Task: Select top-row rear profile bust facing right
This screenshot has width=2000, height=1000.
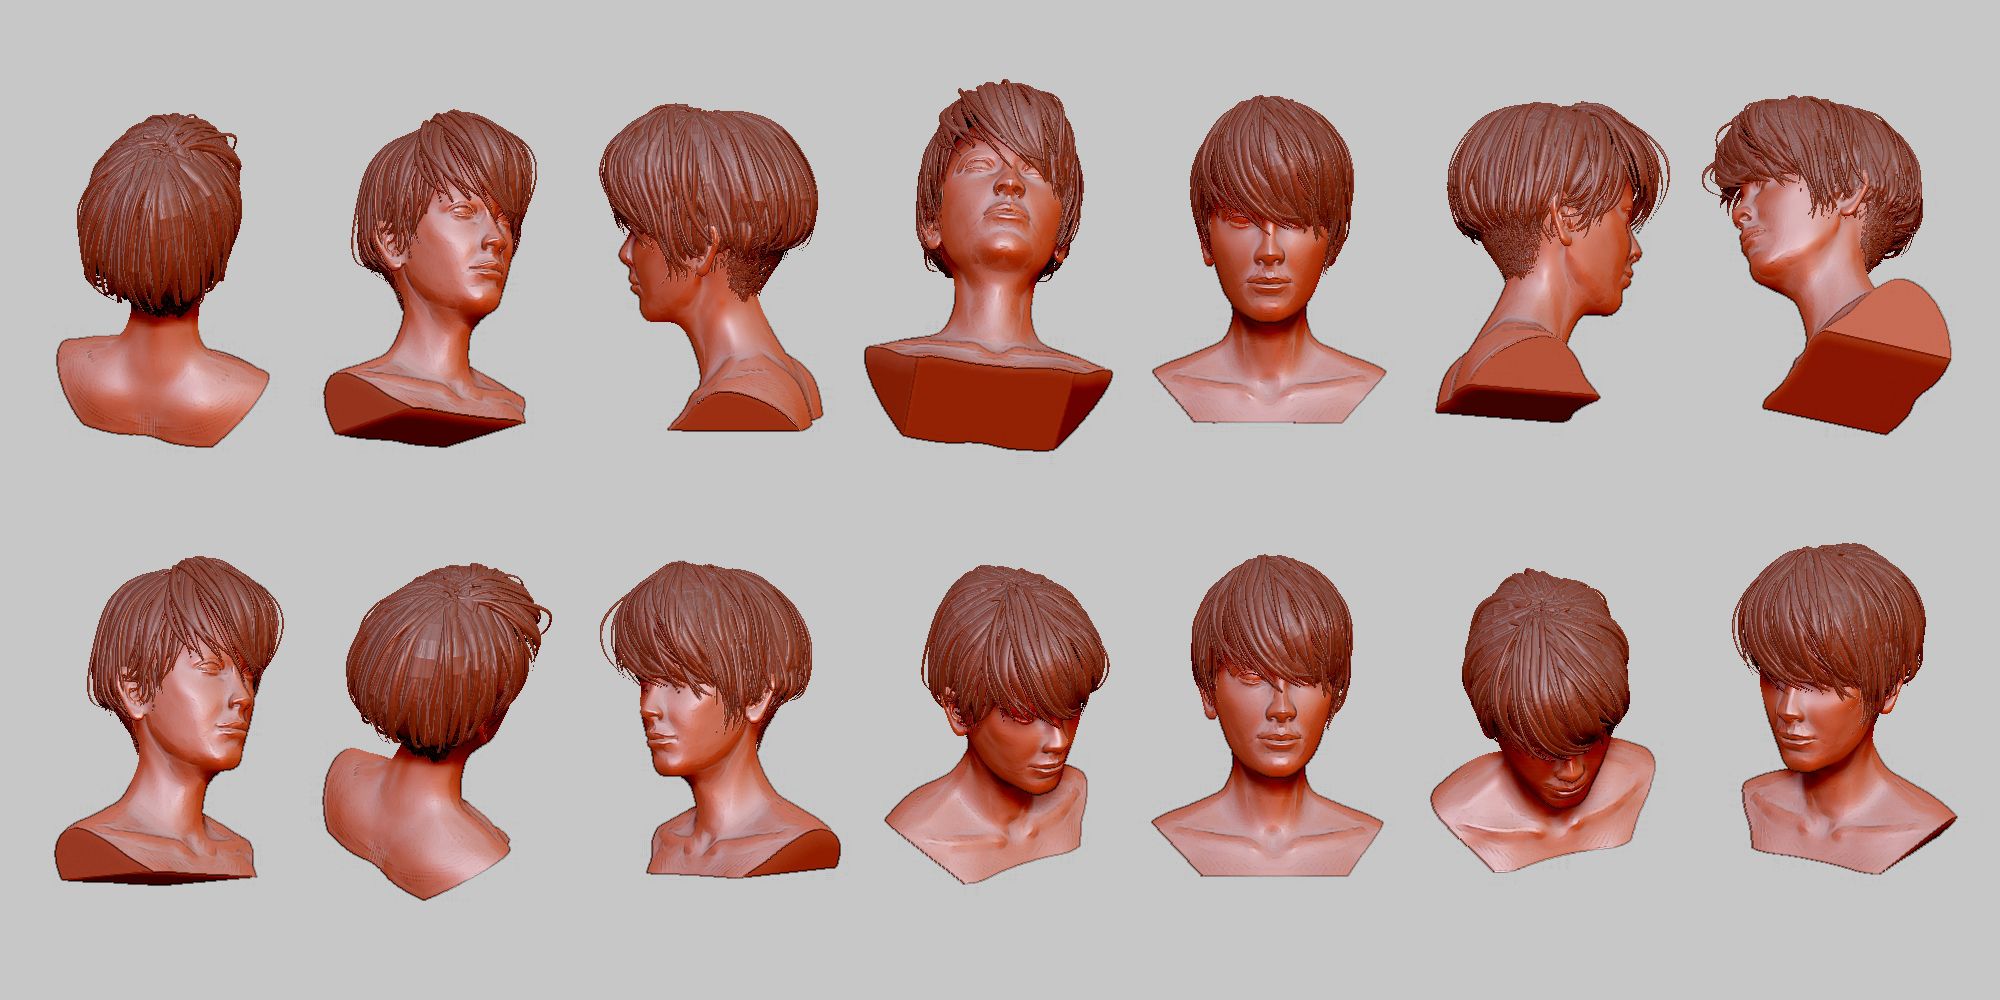Action: [1550, 260]
